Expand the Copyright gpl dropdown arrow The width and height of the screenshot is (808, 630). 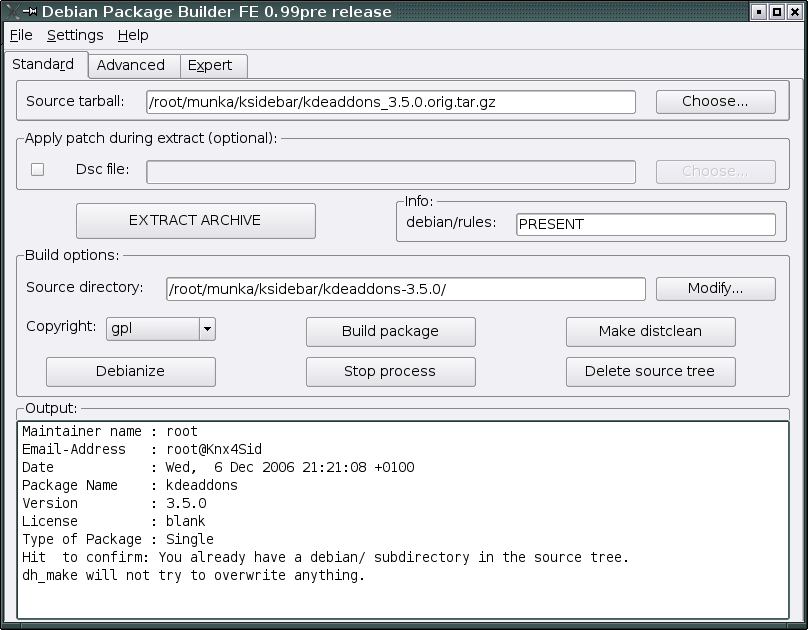tap(207, 329)
